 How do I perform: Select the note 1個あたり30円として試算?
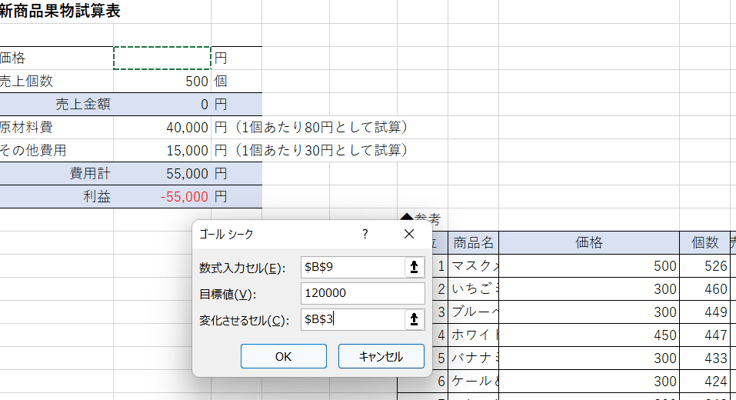(322, 150)
